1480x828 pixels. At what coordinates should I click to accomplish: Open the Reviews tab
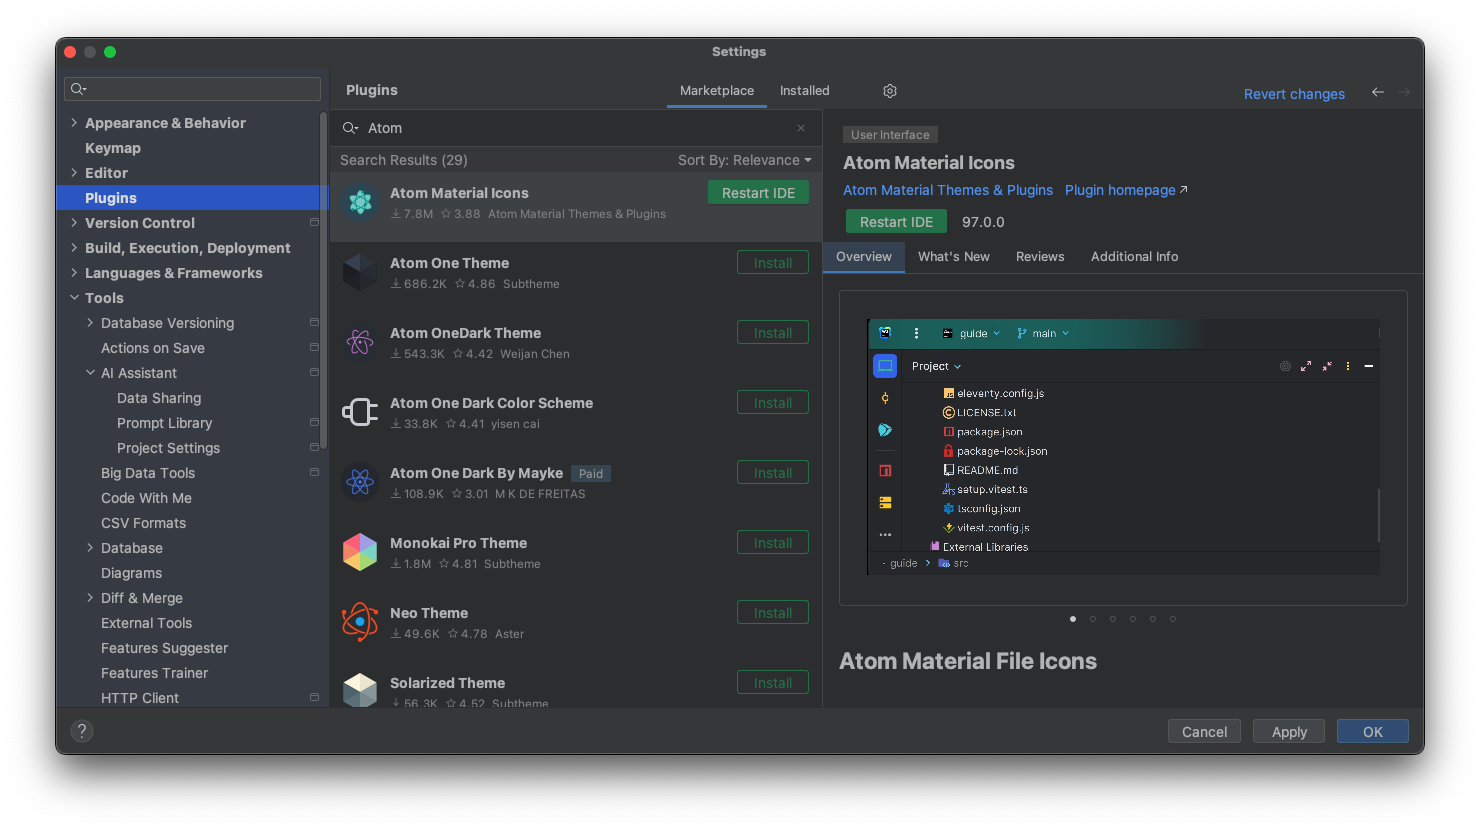1040,257
